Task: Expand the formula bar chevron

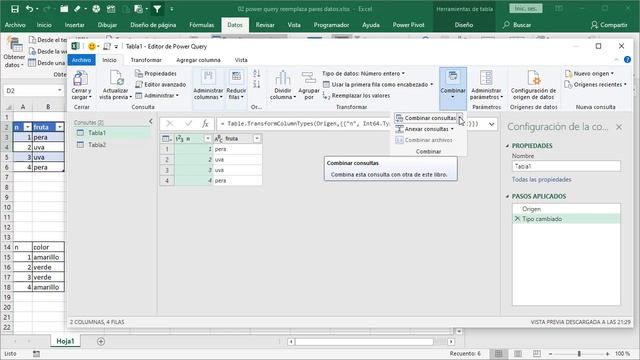Action: point(491,124)
